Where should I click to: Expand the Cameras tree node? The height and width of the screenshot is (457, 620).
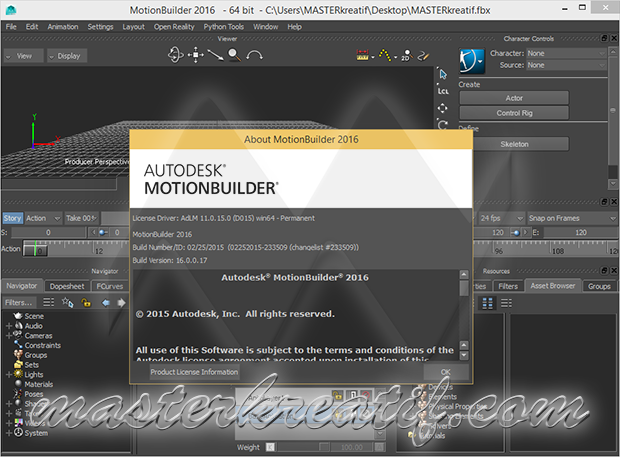pyautogui.click(x=9, y=336)
